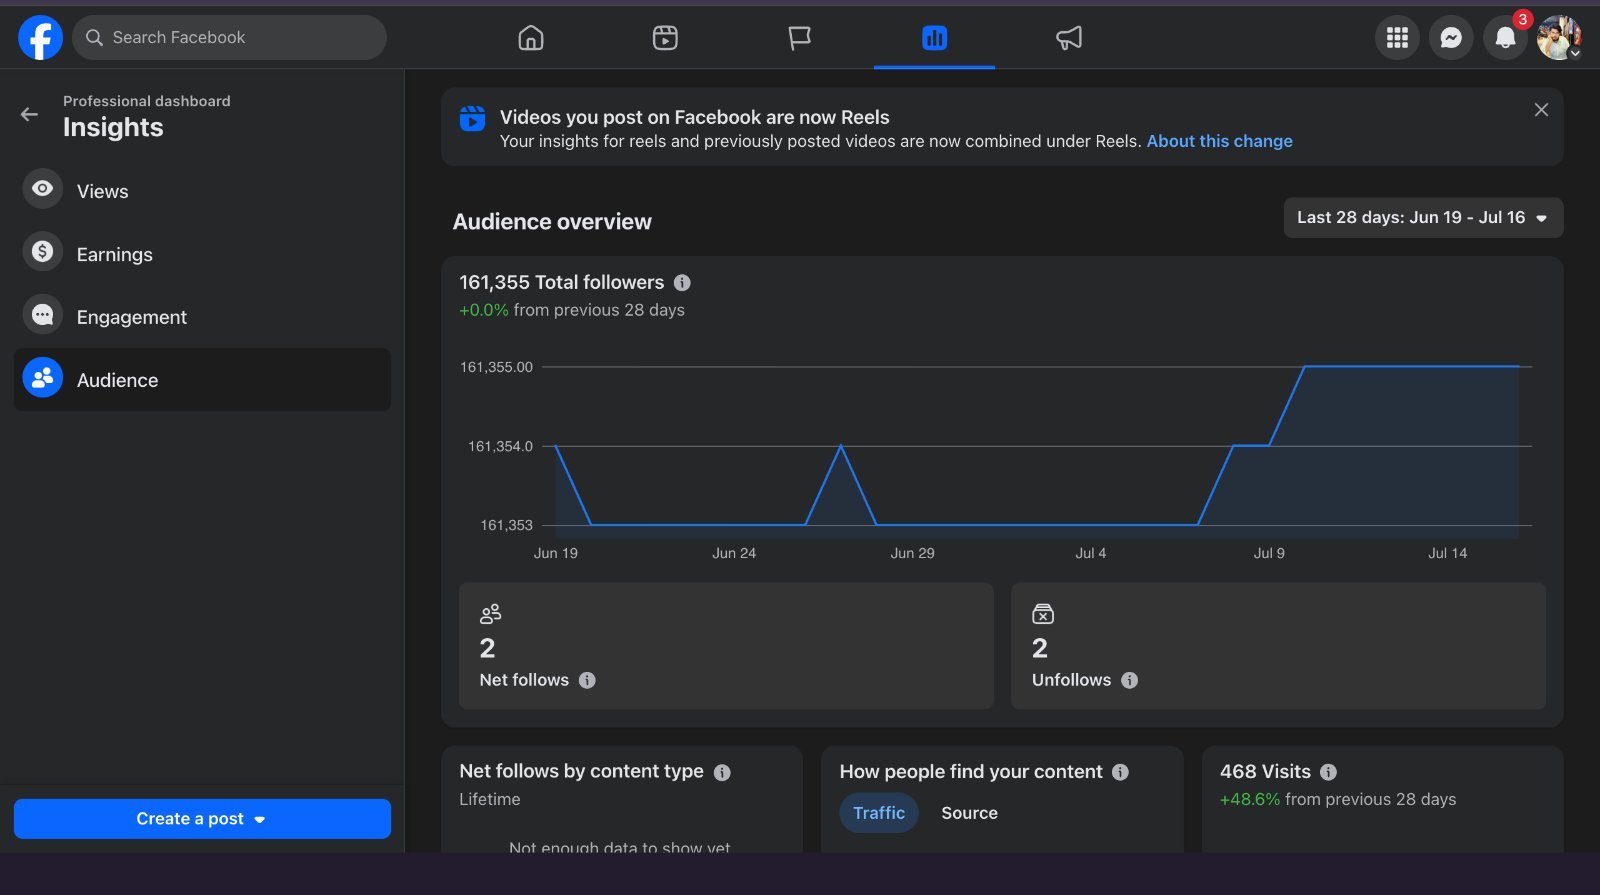Click the 161,355 Total followers heading
Image resolution: width=1600 pixels, height=895 pixels.
[561, 283]
